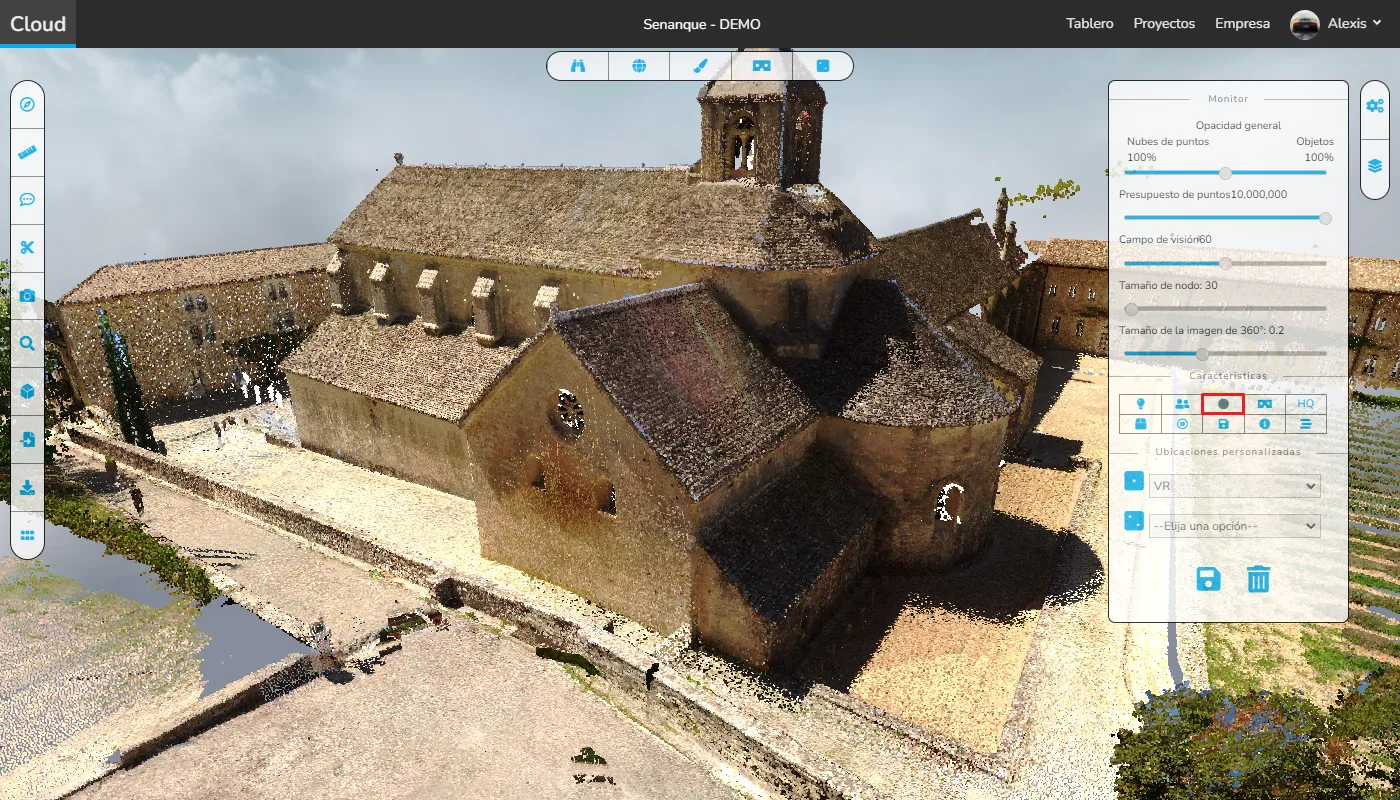
Task: Click the 'Objetos' label
Action: coord(1315,141)
